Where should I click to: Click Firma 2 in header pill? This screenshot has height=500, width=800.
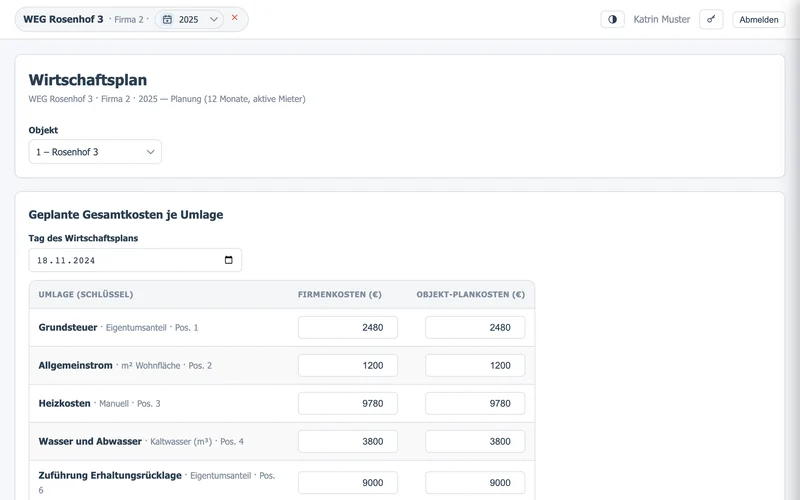click(129, 19)
